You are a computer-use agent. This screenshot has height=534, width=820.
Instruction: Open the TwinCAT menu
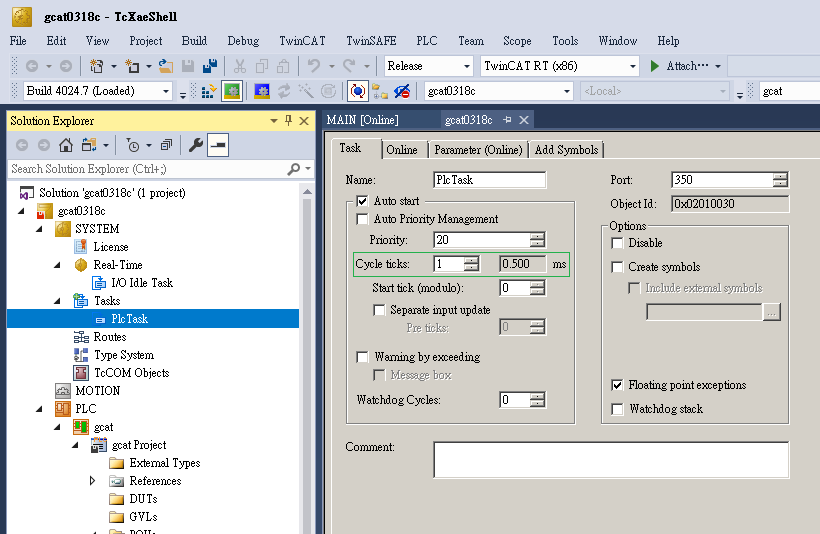point(302,41)
